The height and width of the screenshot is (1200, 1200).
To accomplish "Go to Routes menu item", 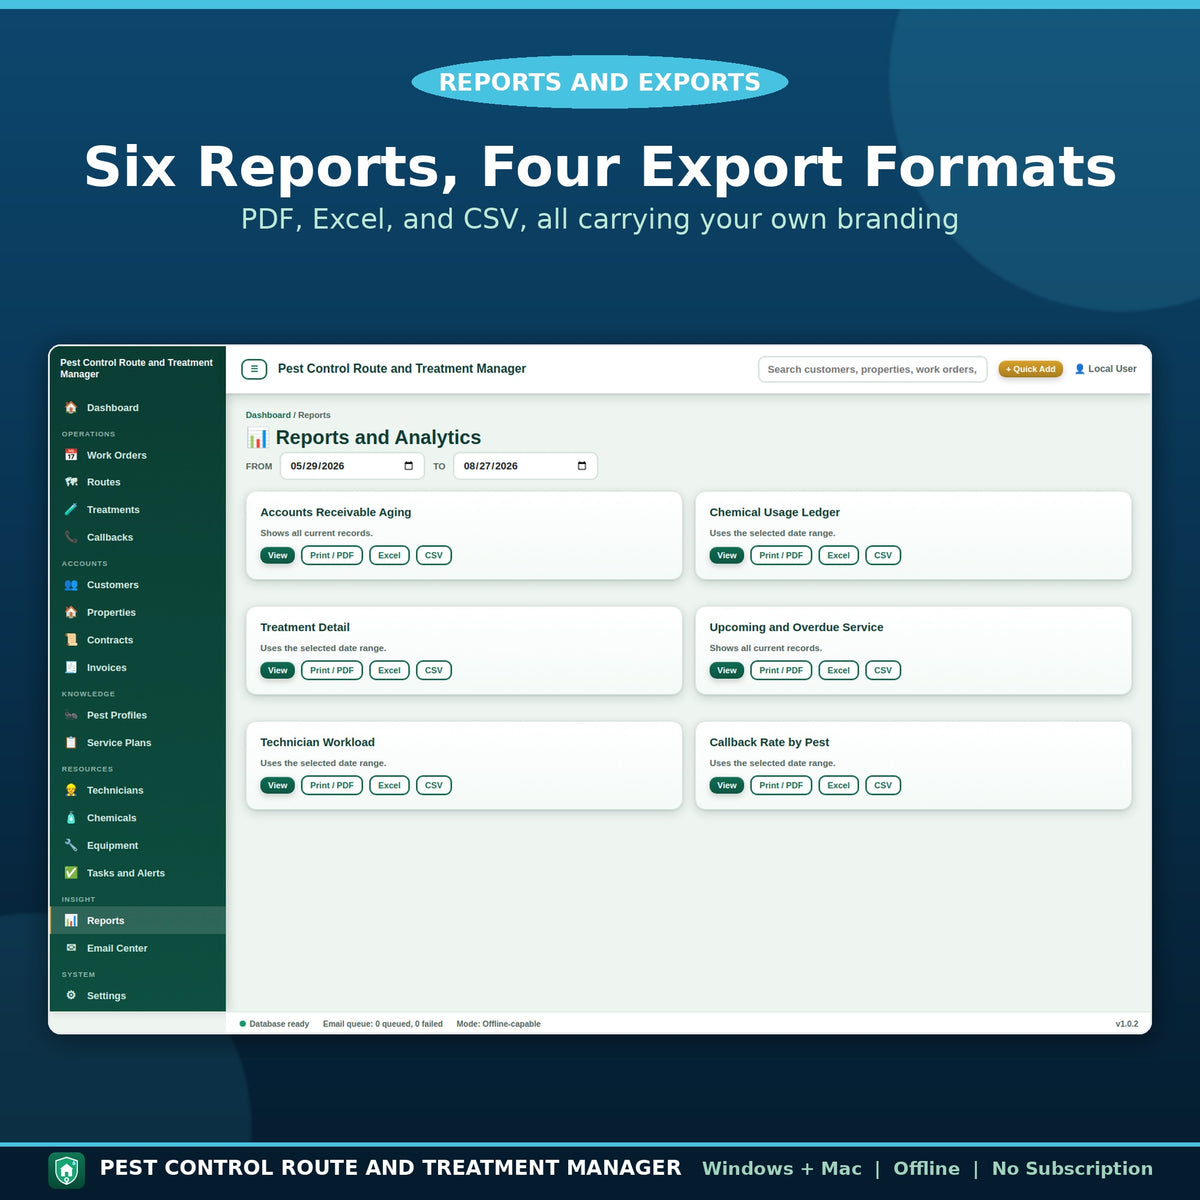I will 138,482.
